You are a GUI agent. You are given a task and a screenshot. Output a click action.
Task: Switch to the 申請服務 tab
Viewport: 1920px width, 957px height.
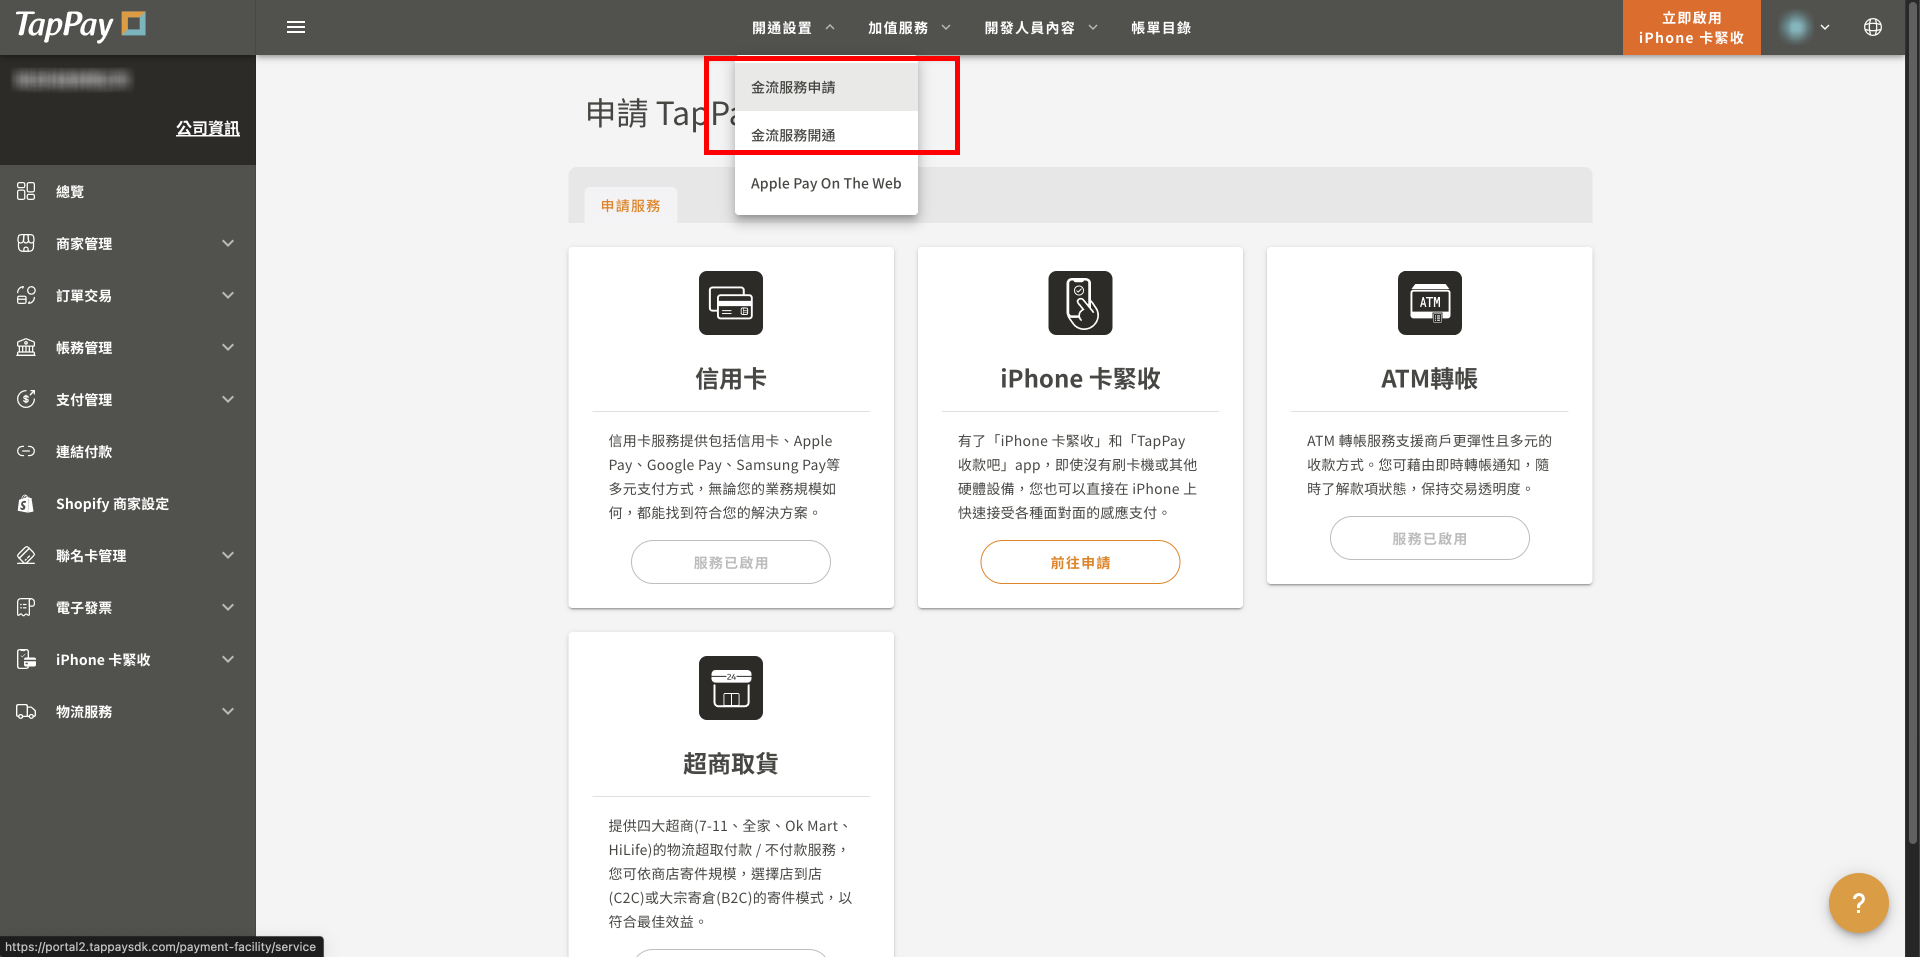point(630,206)
